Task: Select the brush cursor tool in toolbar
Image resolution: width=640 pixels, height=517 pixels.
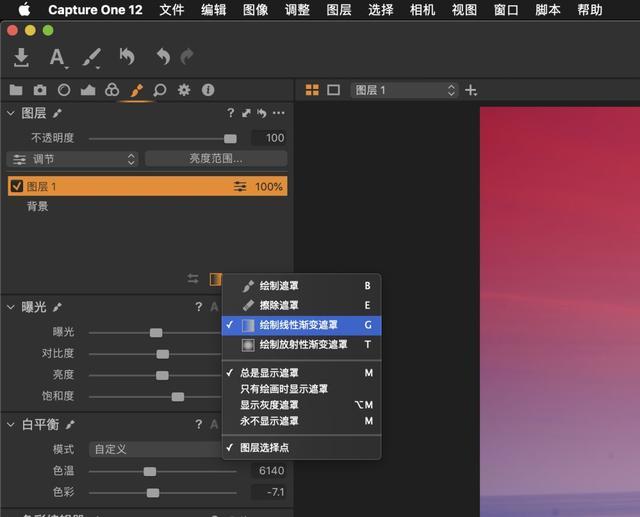Action: (91, 58)
